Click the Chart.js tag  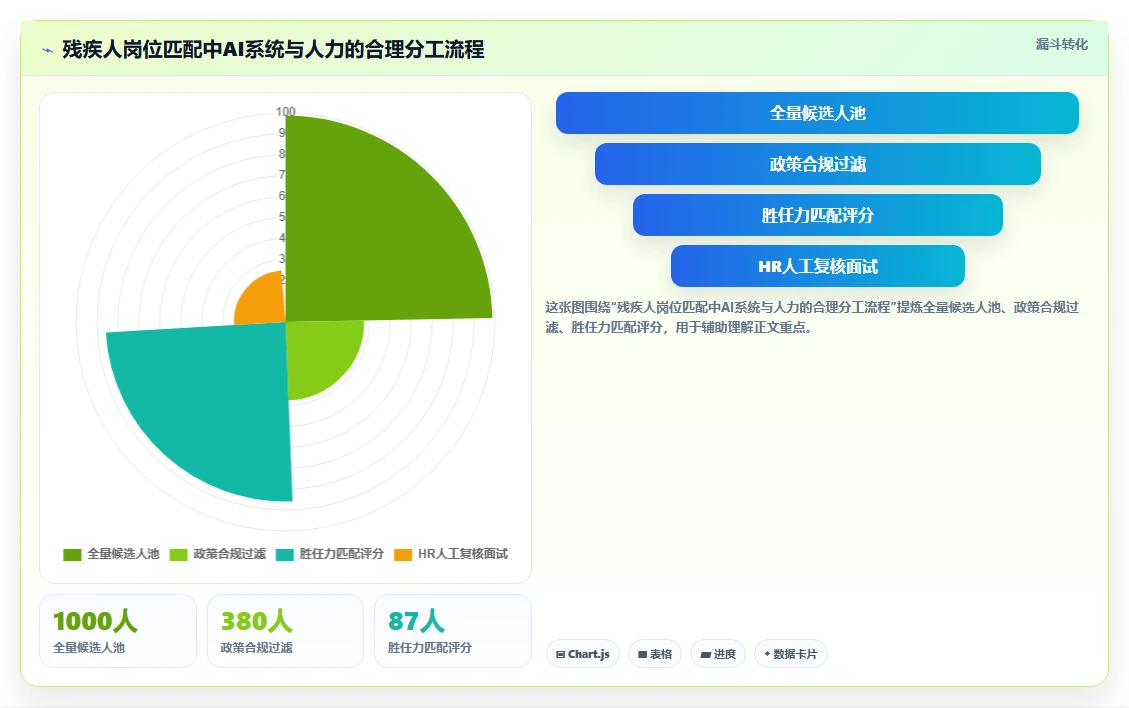coord(583,654)
